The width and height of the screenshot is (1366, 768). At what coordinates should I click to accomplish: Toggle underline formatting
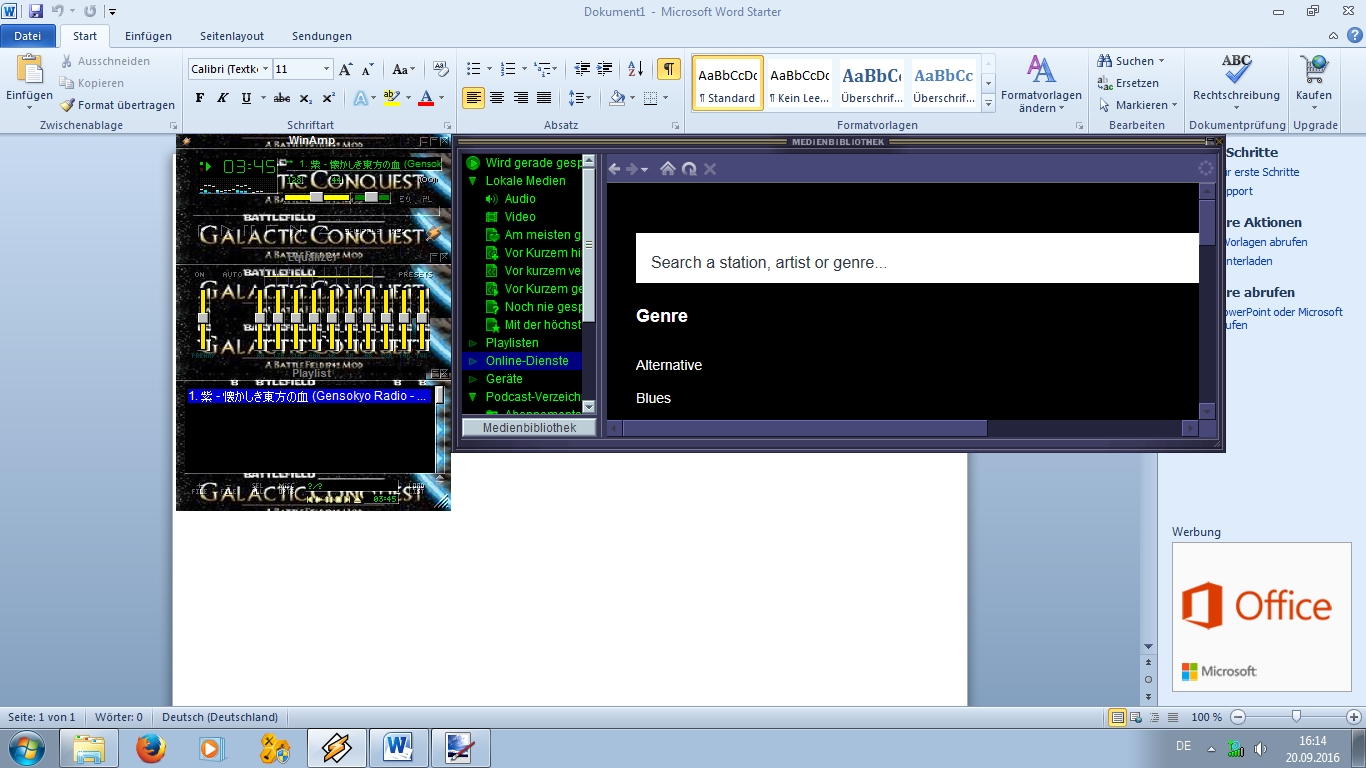pyautogui.click(x=246, y=98)
